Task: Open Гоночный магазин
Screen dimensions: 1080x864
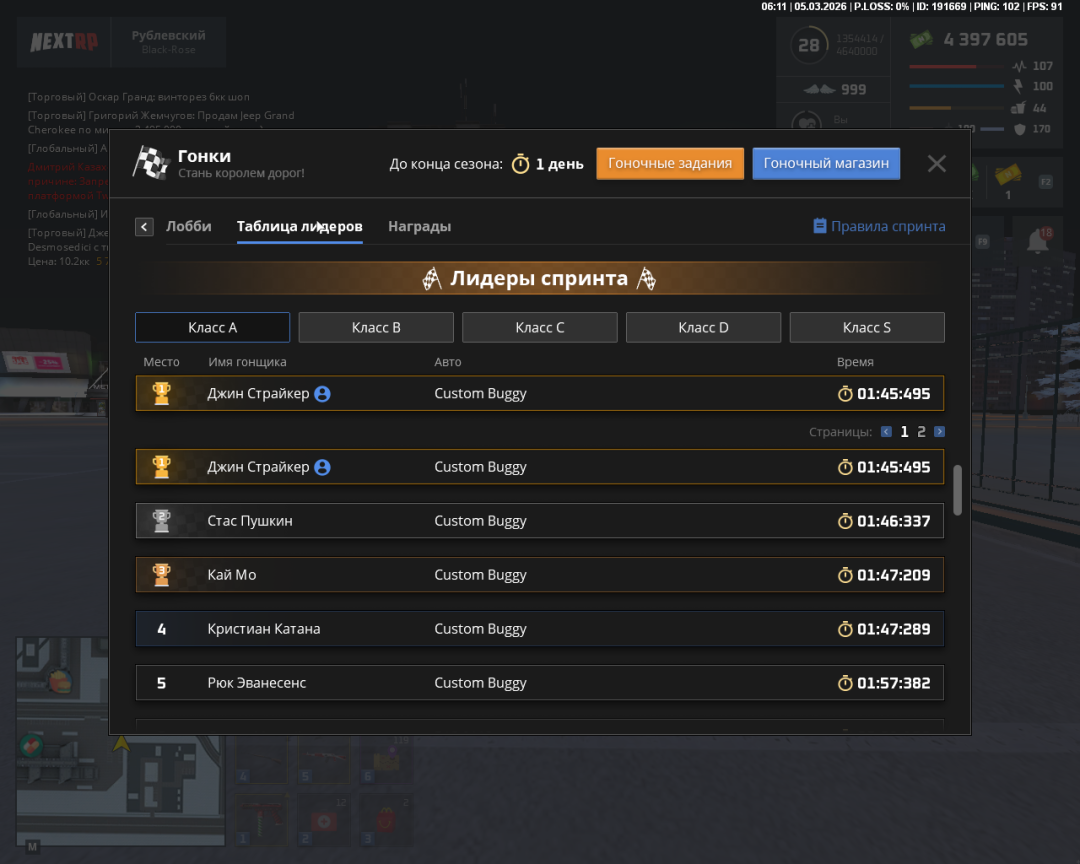Action: click(x=827, y=163)
